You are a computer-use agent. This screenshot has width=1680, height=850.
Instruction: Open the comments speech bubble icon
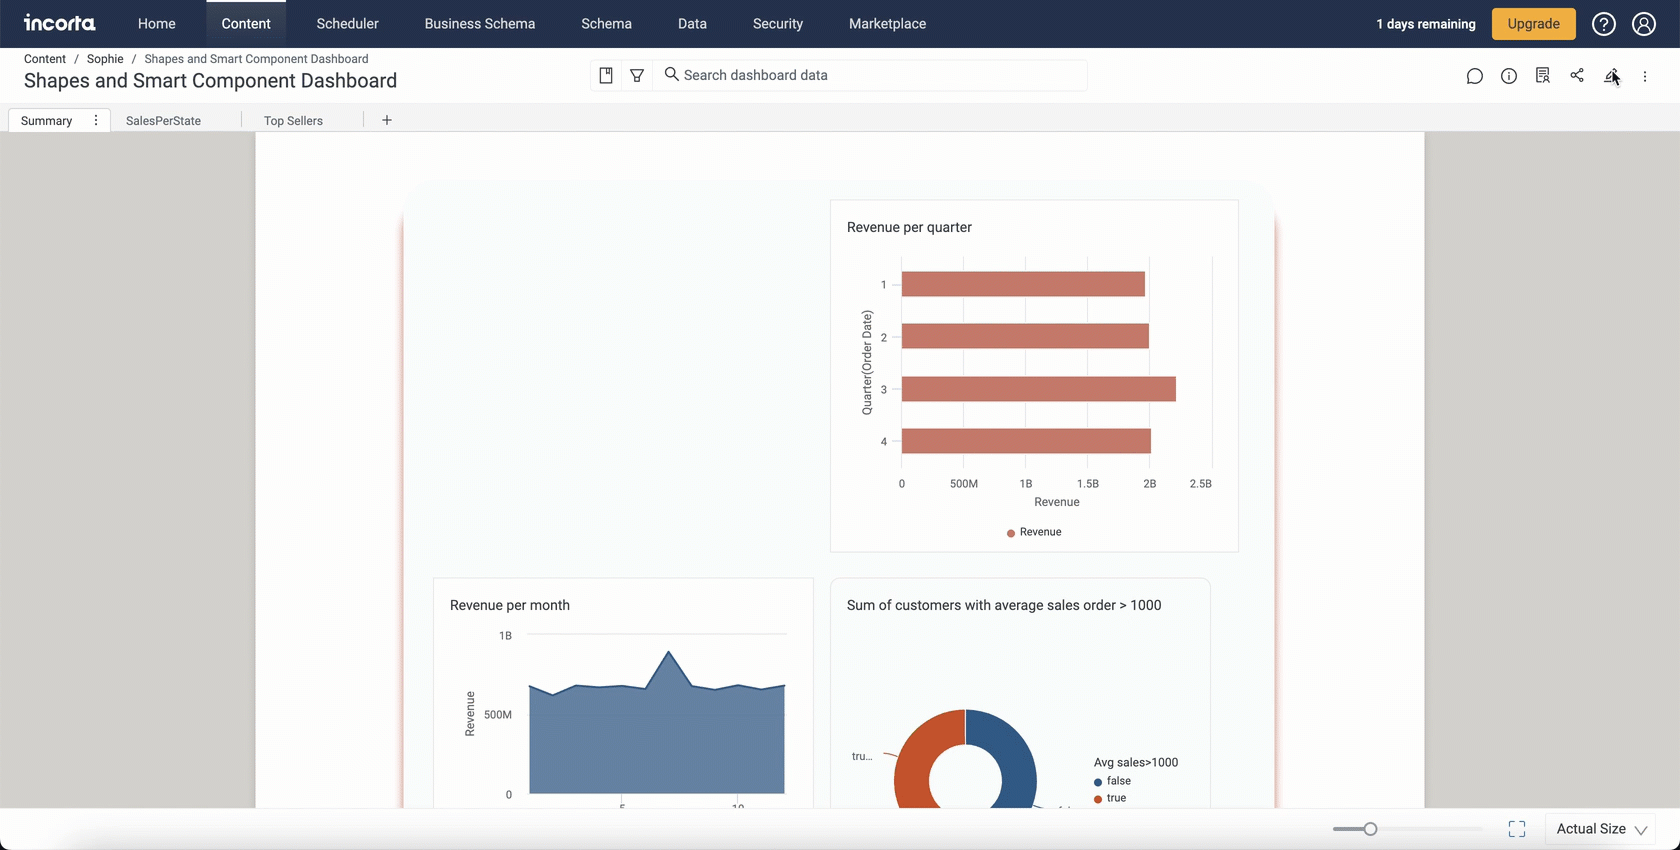[1474, 76]
